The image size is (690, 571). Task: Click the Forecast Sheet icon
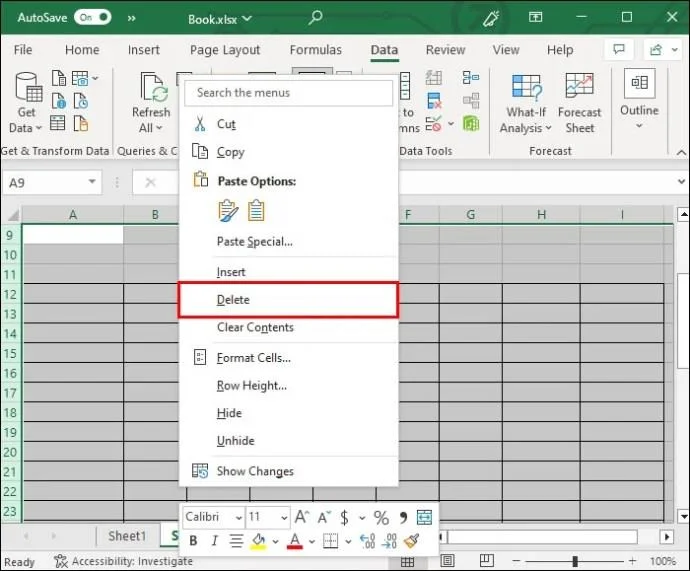[579, 103]
